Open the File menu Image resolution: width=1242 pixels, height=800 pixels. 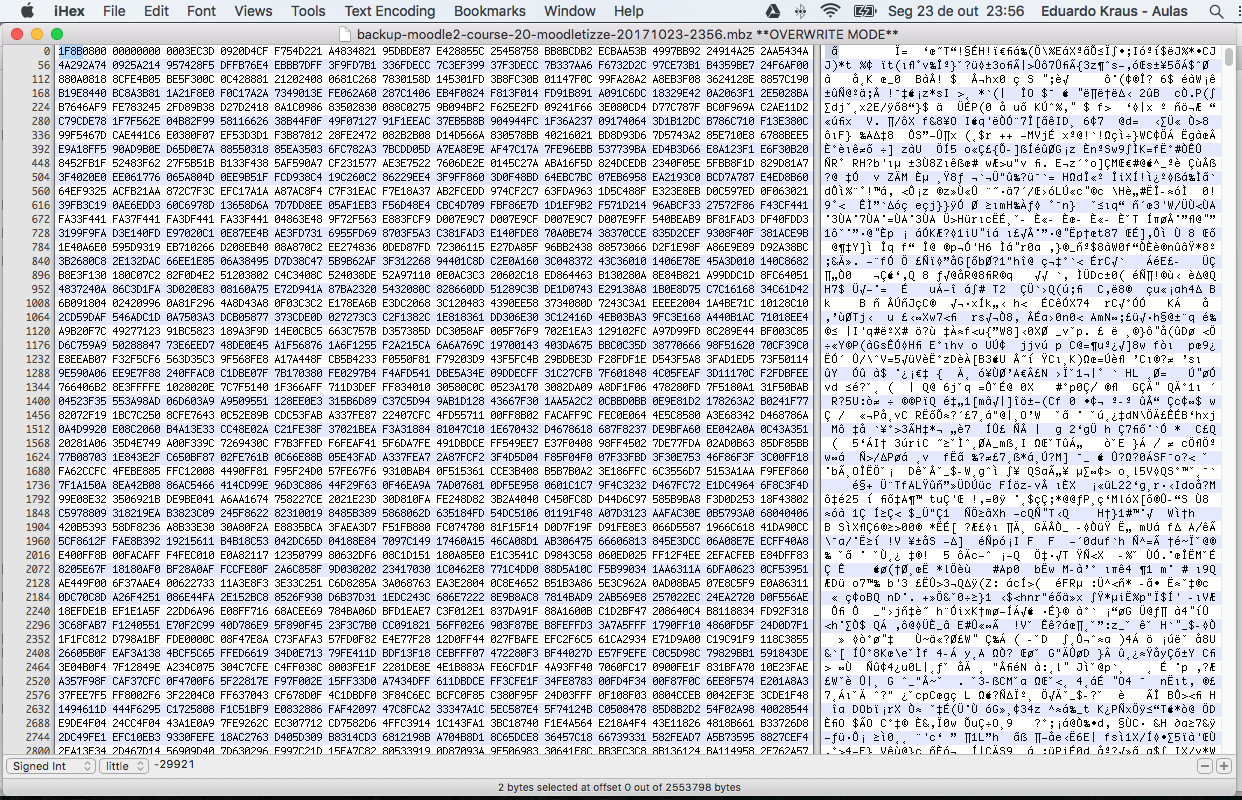coord(114,11)
